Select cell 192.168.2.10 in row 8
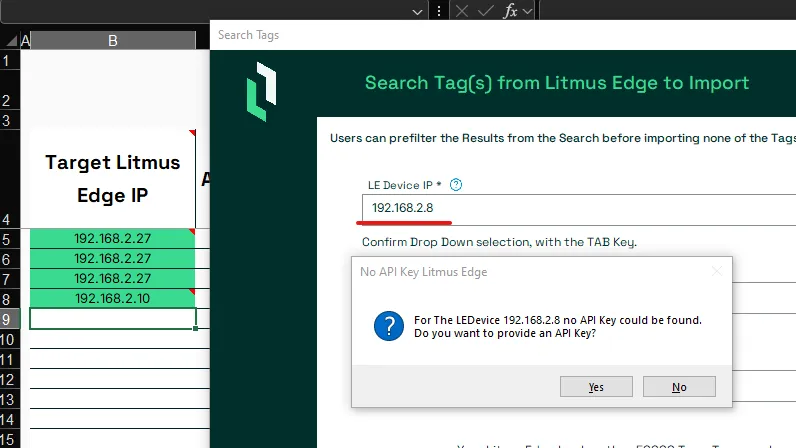The height and width of the screenshot is (448, 796). [113, 298]
